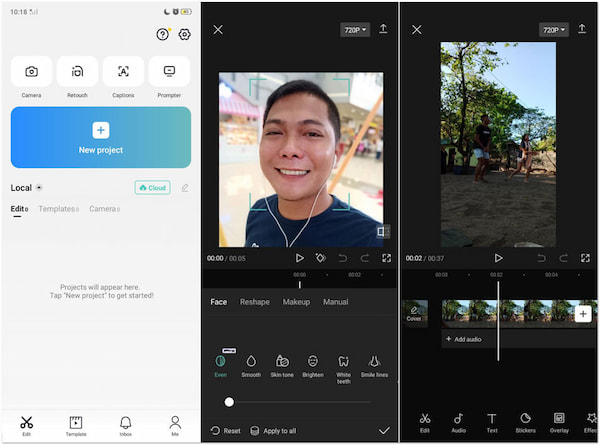Open settings via the gear icon
The image size is (600, 445).
tap(184, 34)
